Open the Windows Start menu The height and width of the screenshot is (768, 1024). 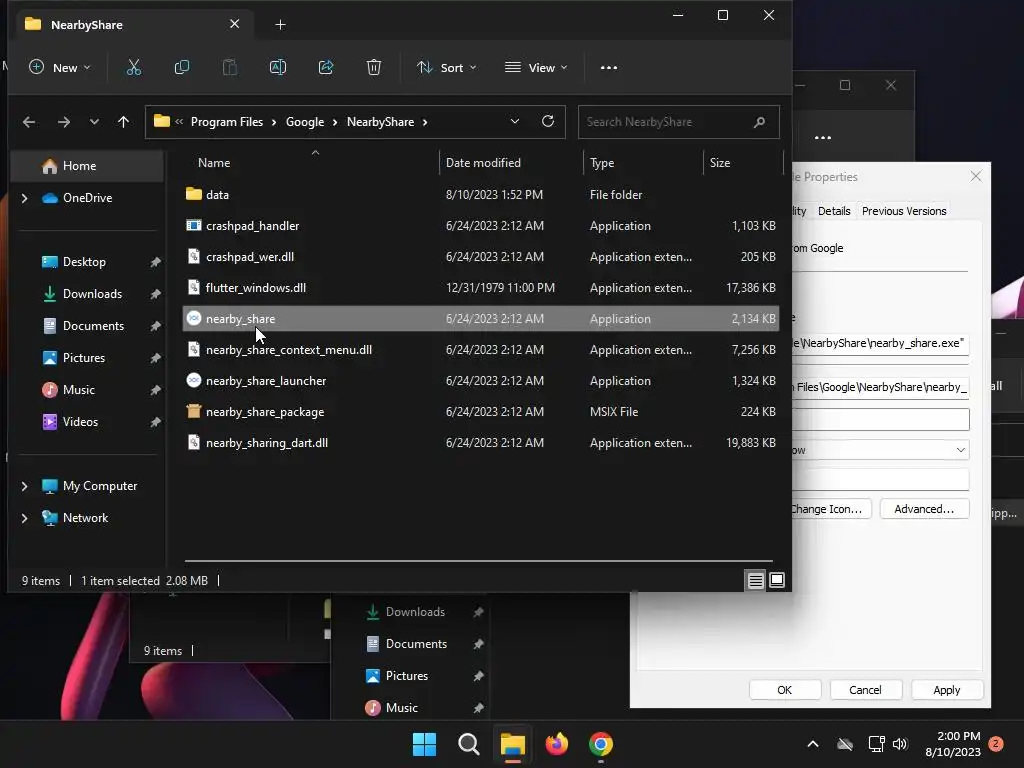pos(424,744)
